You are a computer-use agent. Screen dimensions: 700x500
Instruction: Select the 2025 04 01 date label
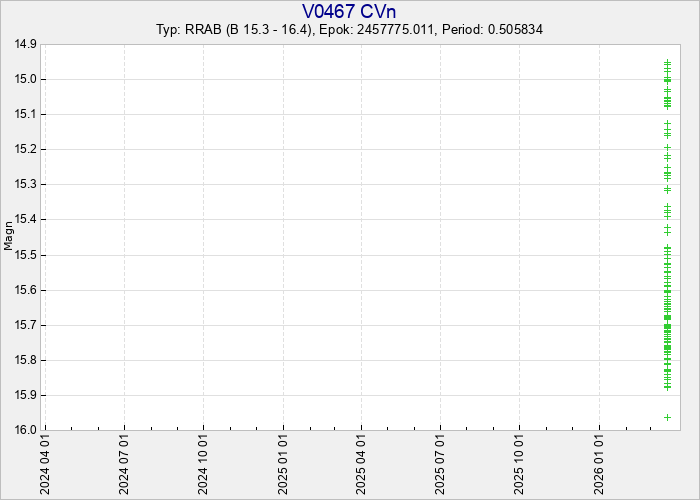coord(361,463)
